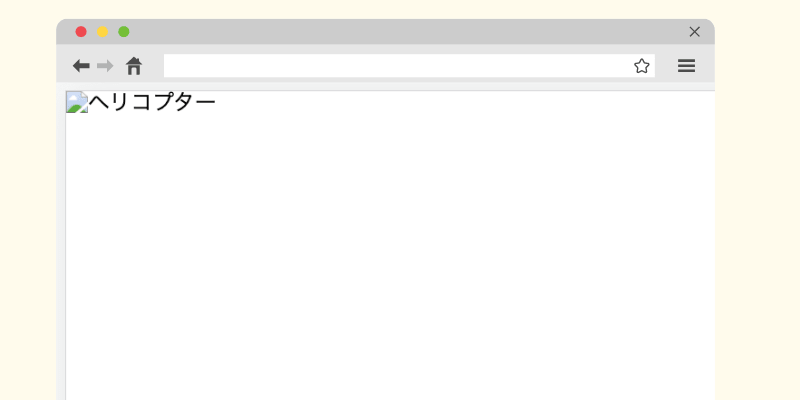Click the yellow traffic-light dot

(x=103, y=32)
